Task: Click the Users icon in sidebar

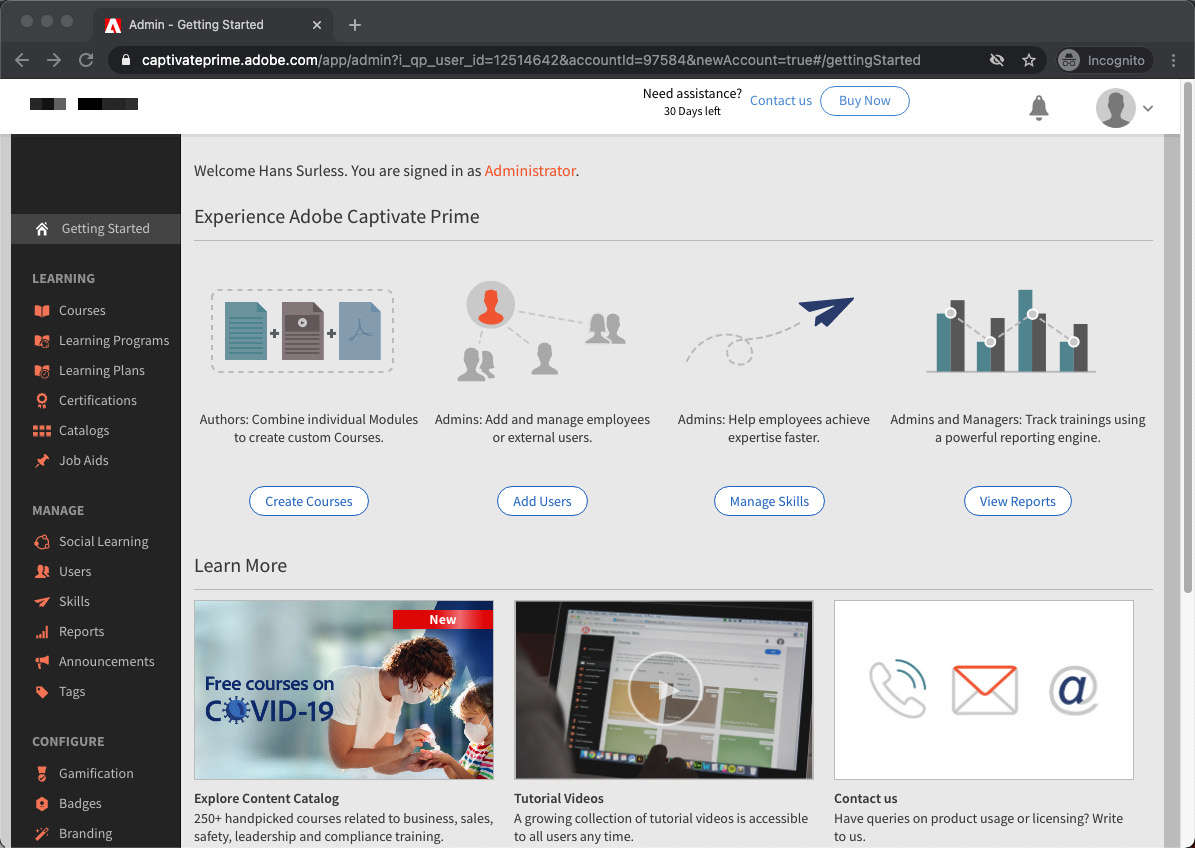Action: click(x=42, y=571)
